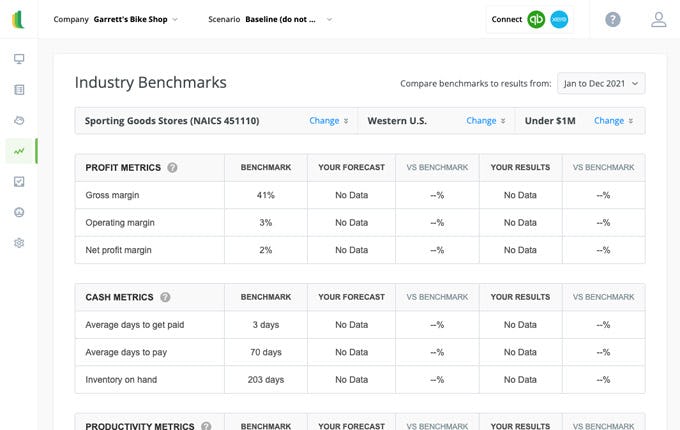Change the Under $1M revenue size
The width and height of the screenshot is (680, 430).
(x=613, y=121)
